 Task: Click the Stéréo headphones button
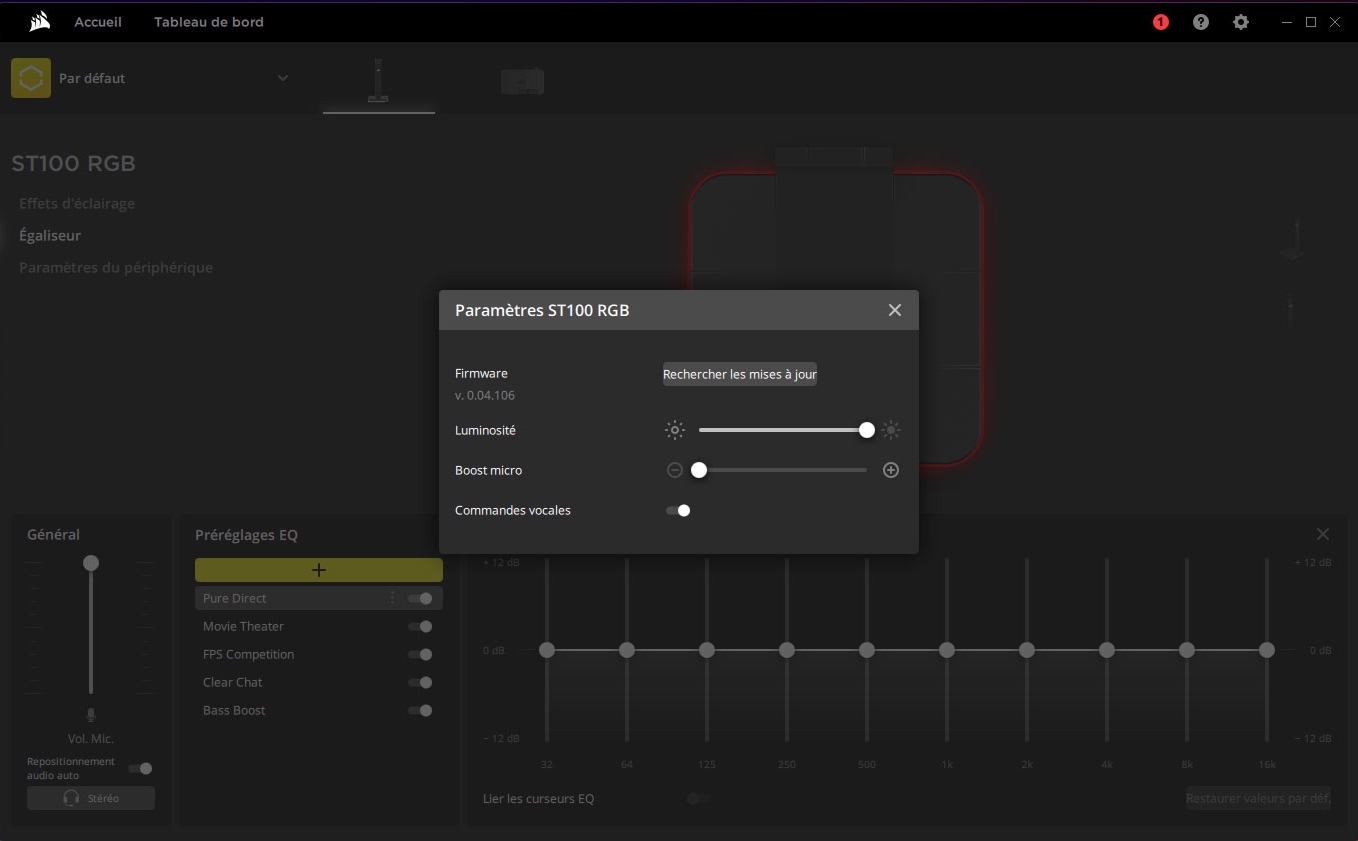[91, 798]
